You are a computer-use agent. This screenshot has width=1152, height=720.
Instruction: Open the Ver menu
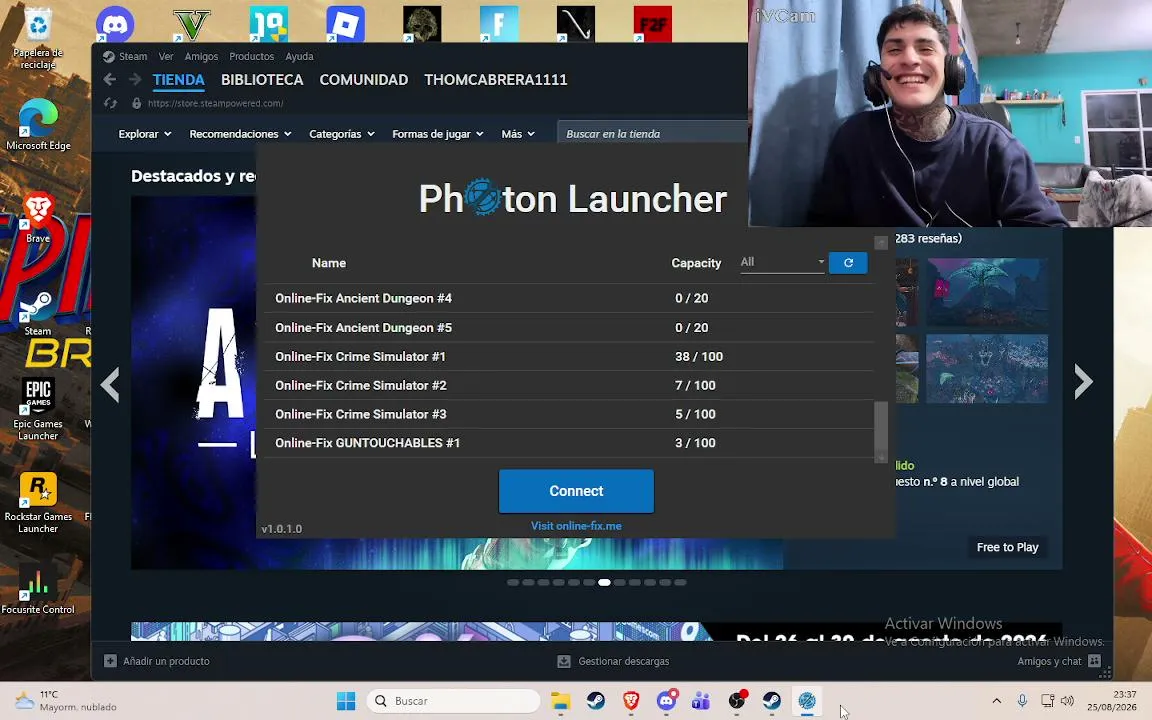[166, 57]
